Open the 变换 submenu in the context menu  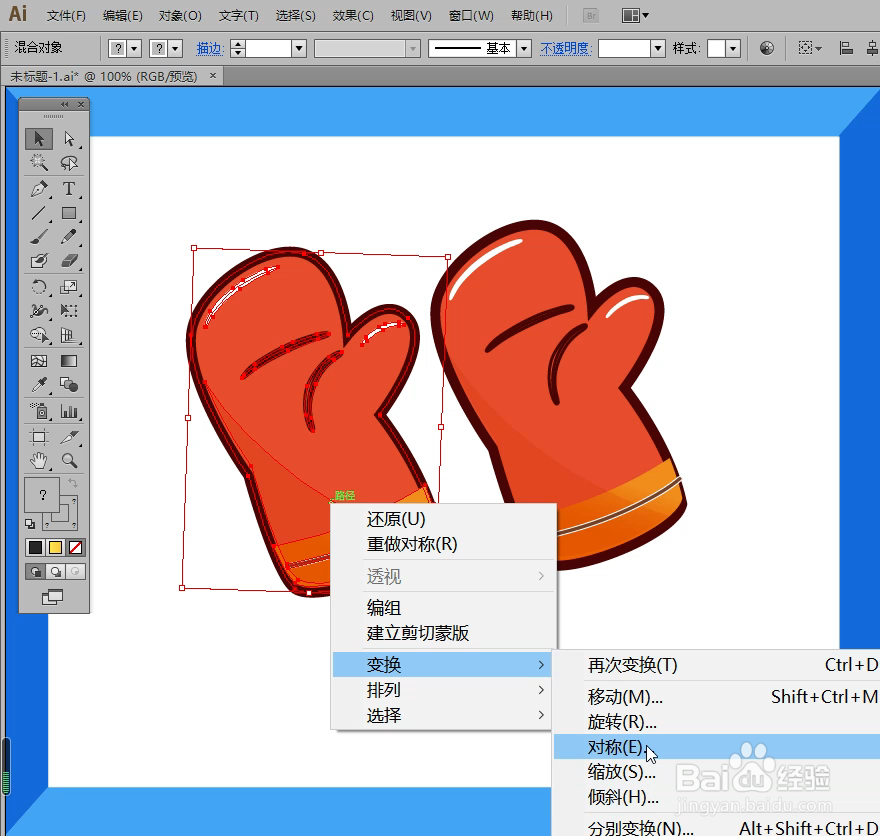click(385, 663)
